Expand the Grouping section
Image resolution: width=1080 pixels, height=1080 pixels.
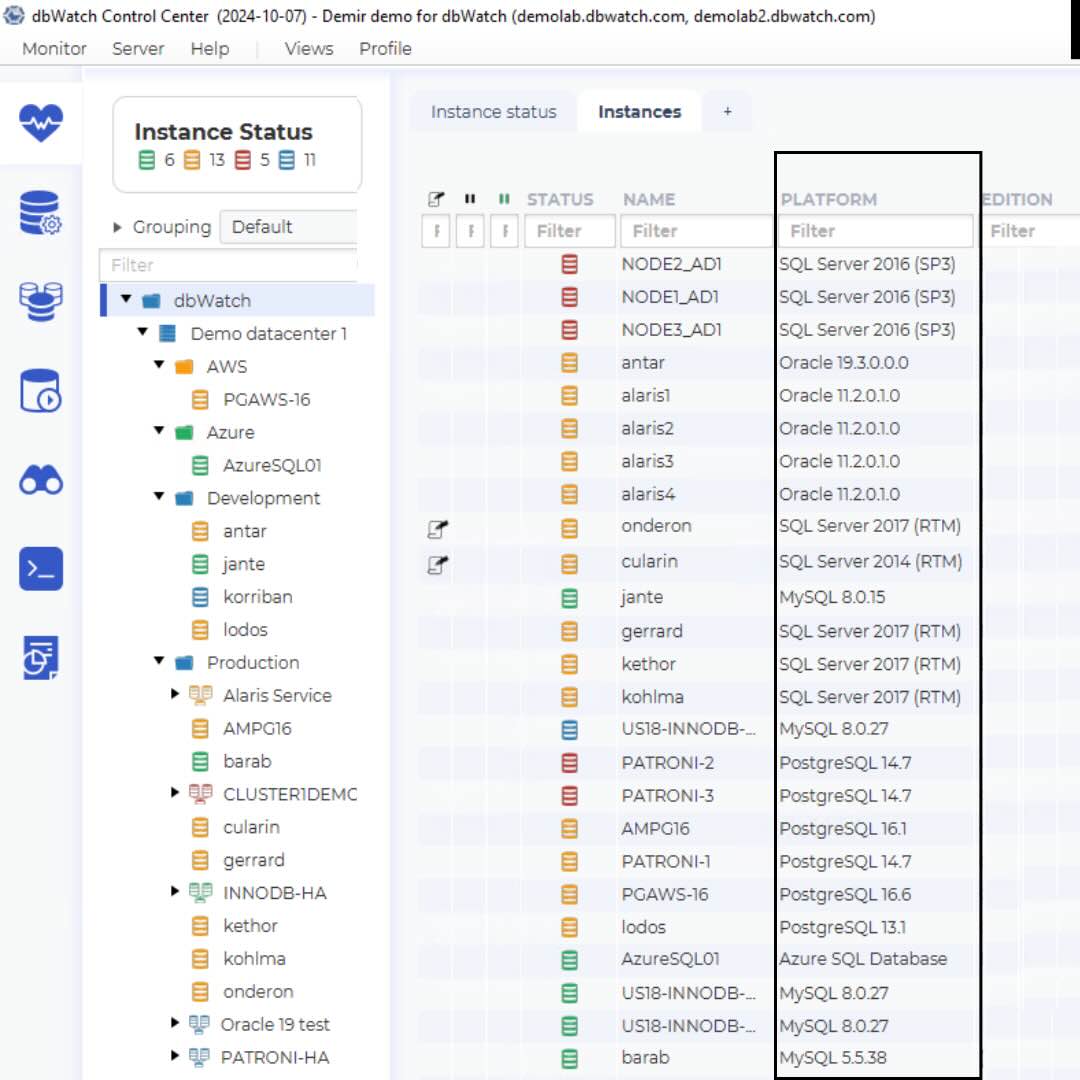[x=117, y=228]
